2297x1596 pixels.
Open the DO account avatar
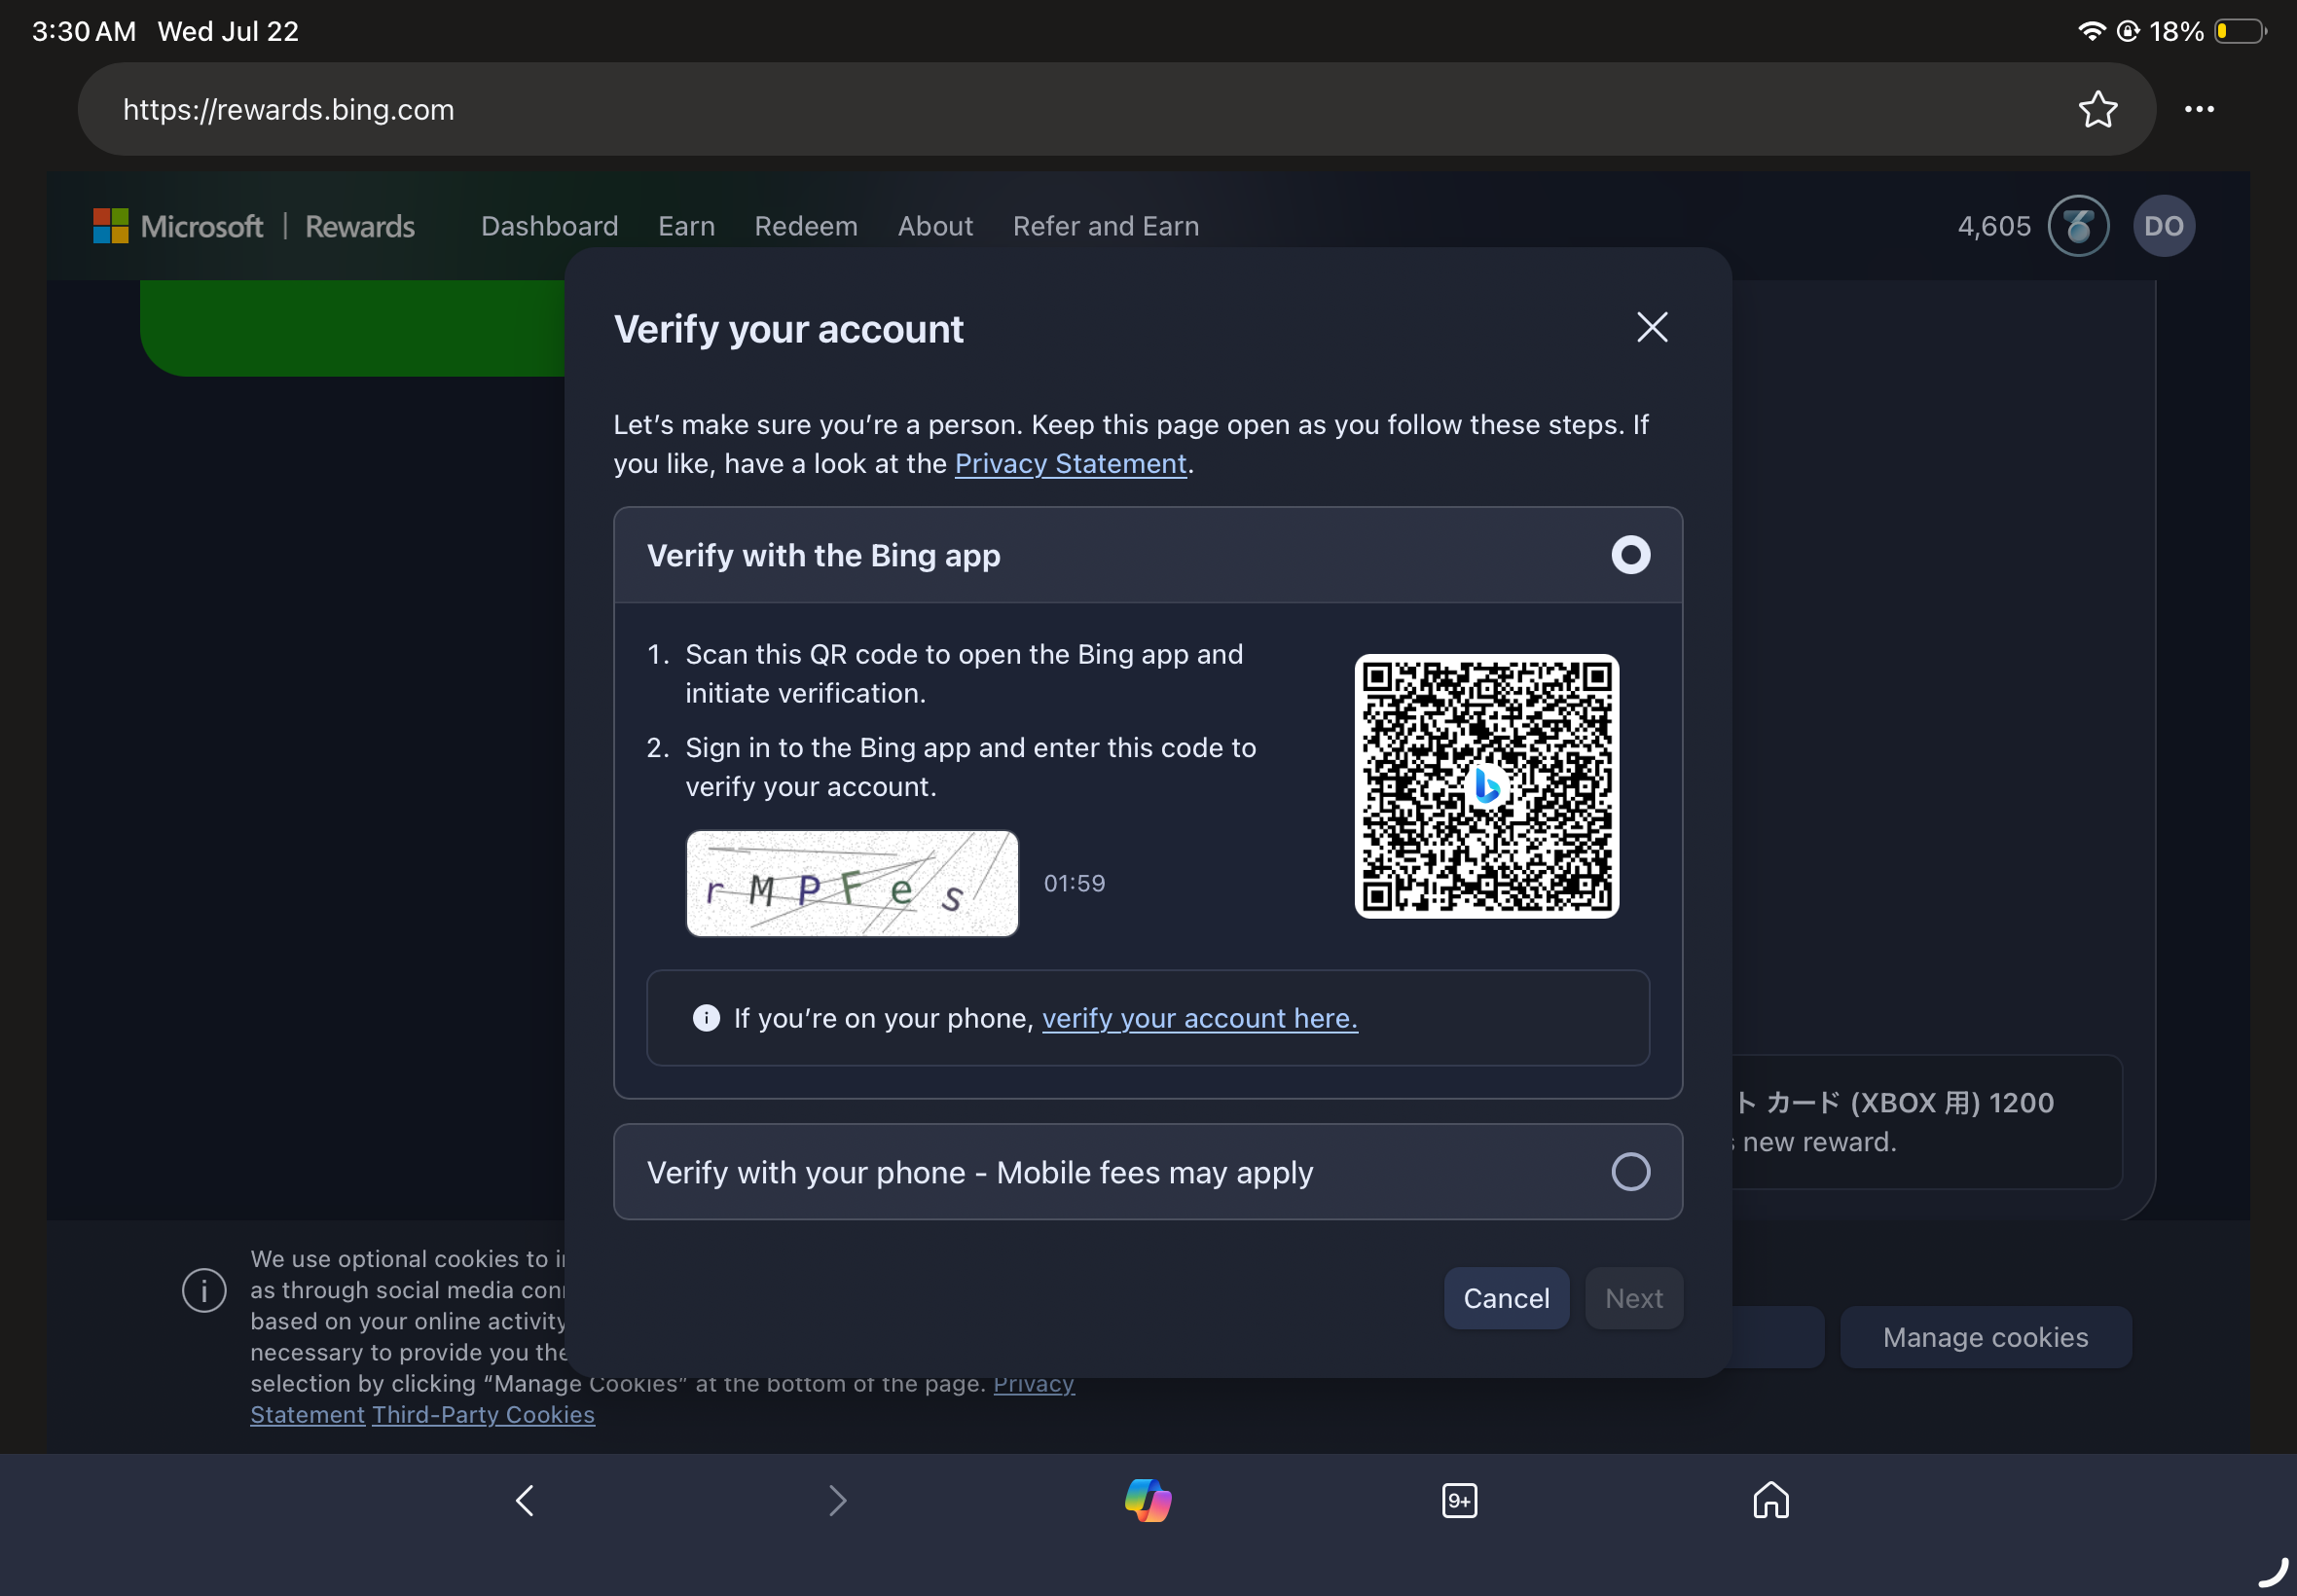click(x=2164, y=226)
